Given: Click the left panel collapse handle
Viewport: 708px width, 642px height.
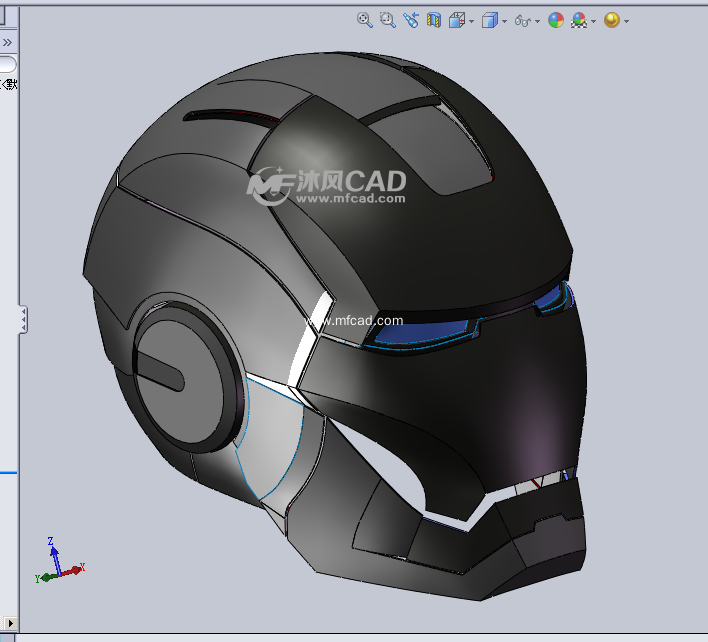Looking at the screenshot, I should click(x=23, y=320).
